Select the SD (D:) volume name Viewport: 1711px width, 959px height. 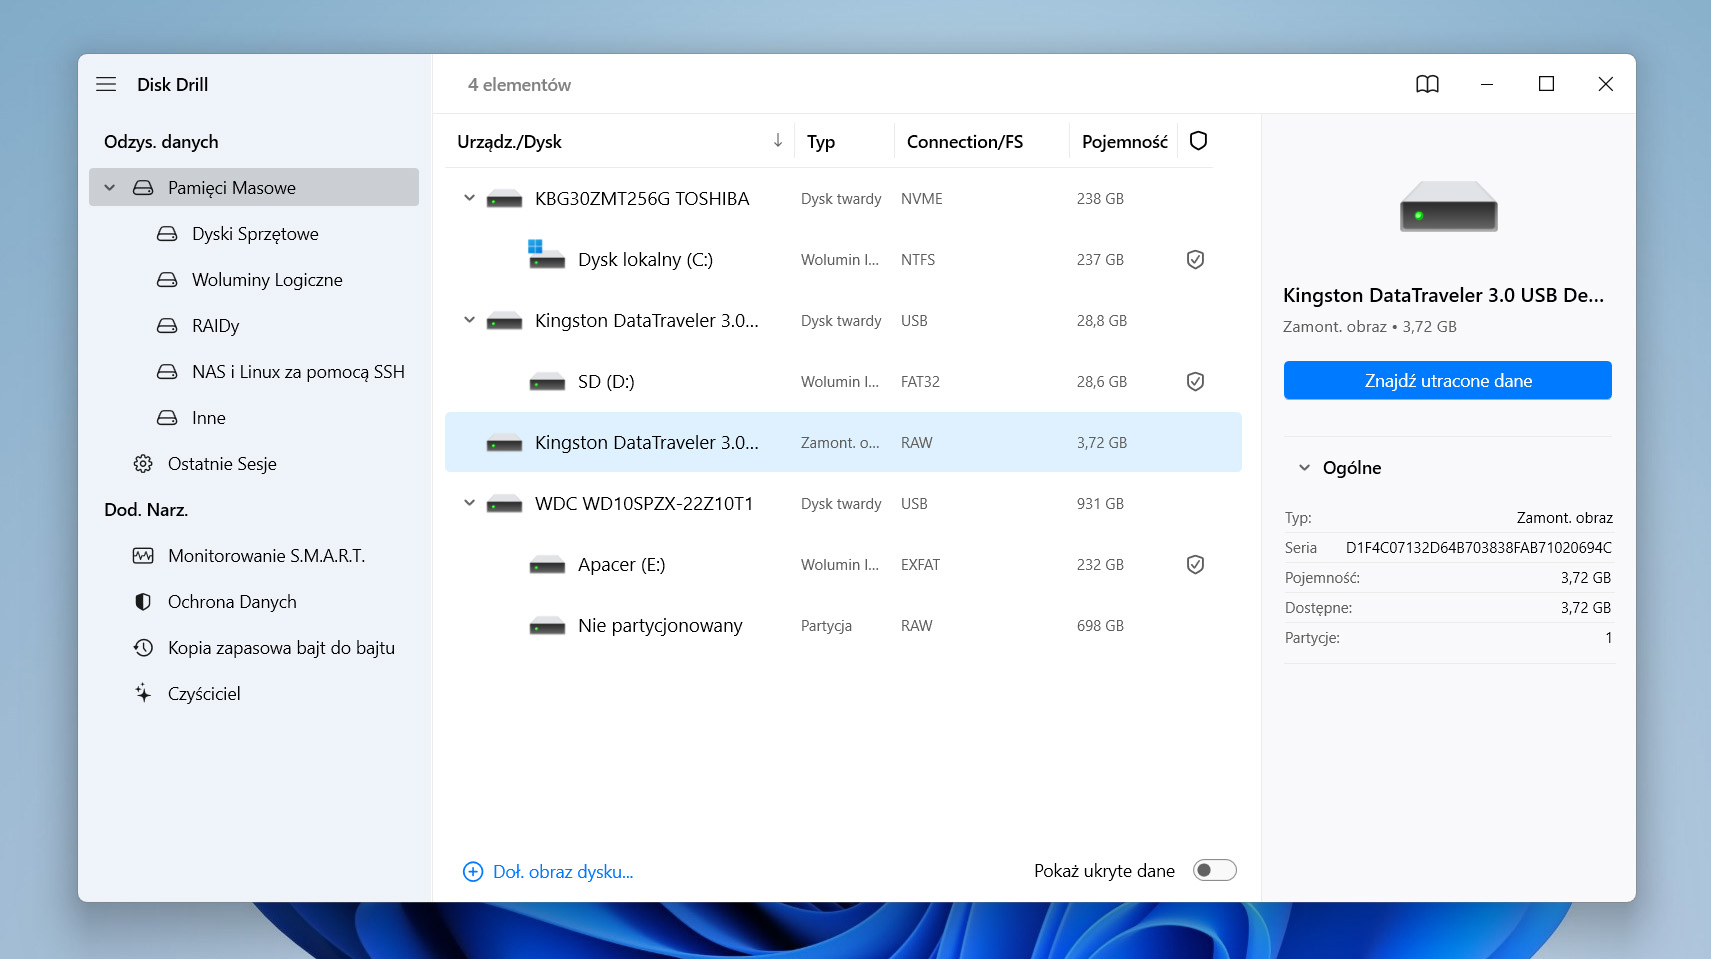click(606, 382)
